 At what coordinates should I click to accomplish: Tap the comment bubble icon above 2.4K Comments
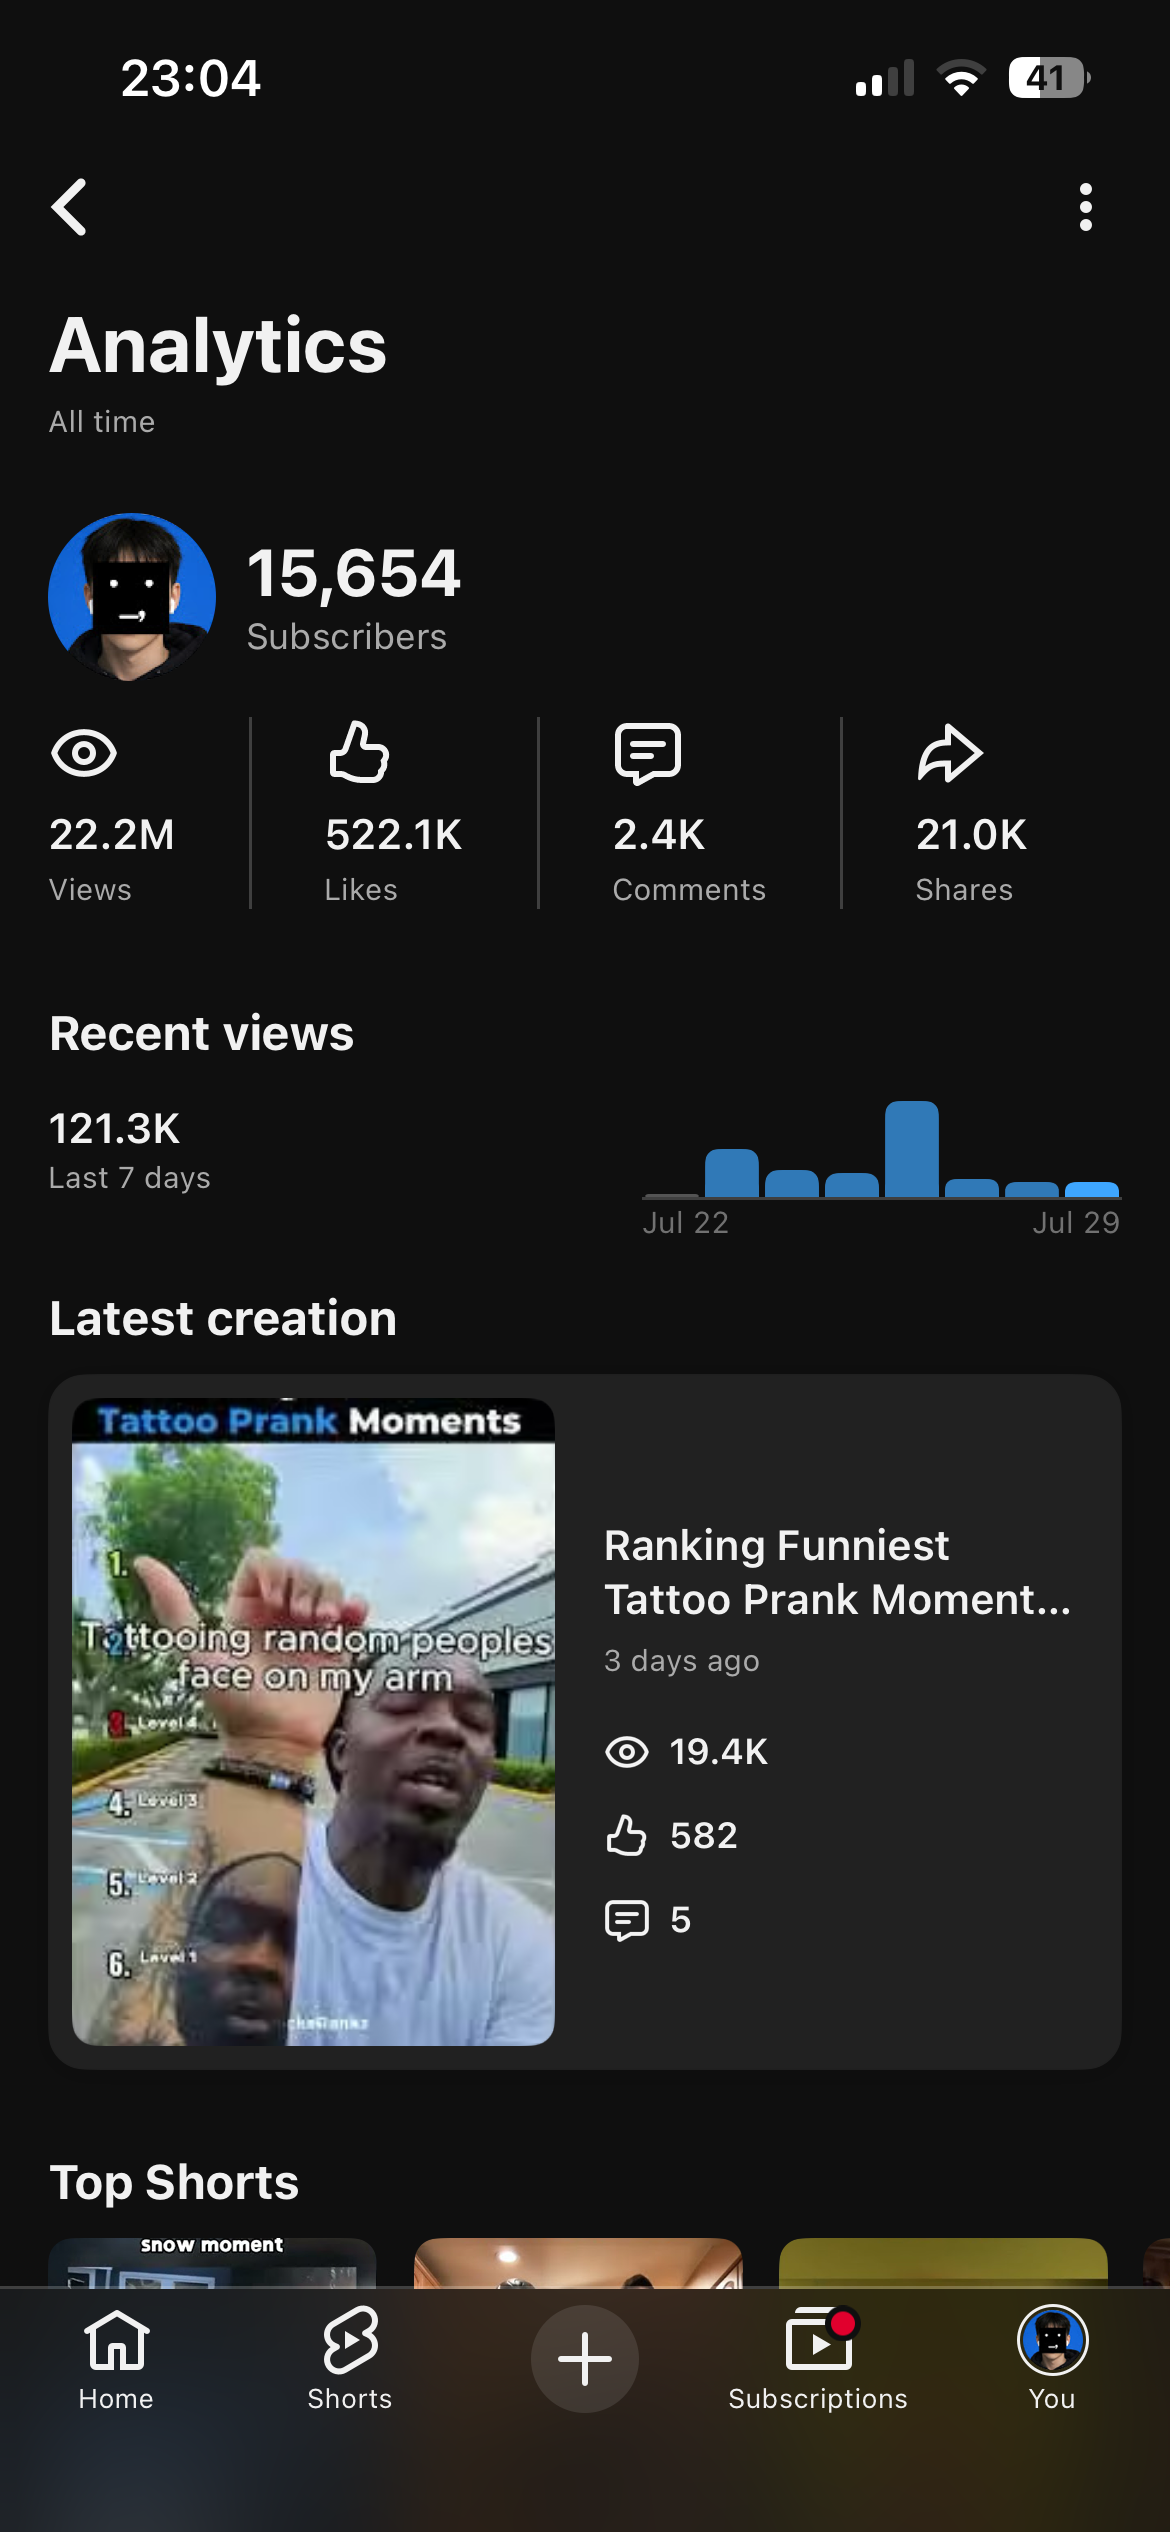coord(648,753)
